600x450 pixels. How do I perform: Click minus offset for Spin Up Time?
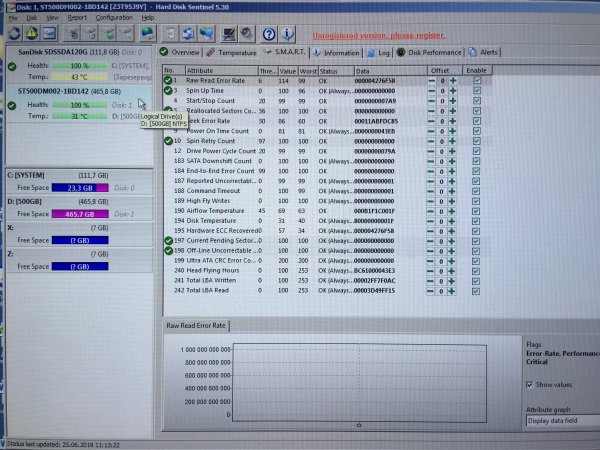(431, 91)
